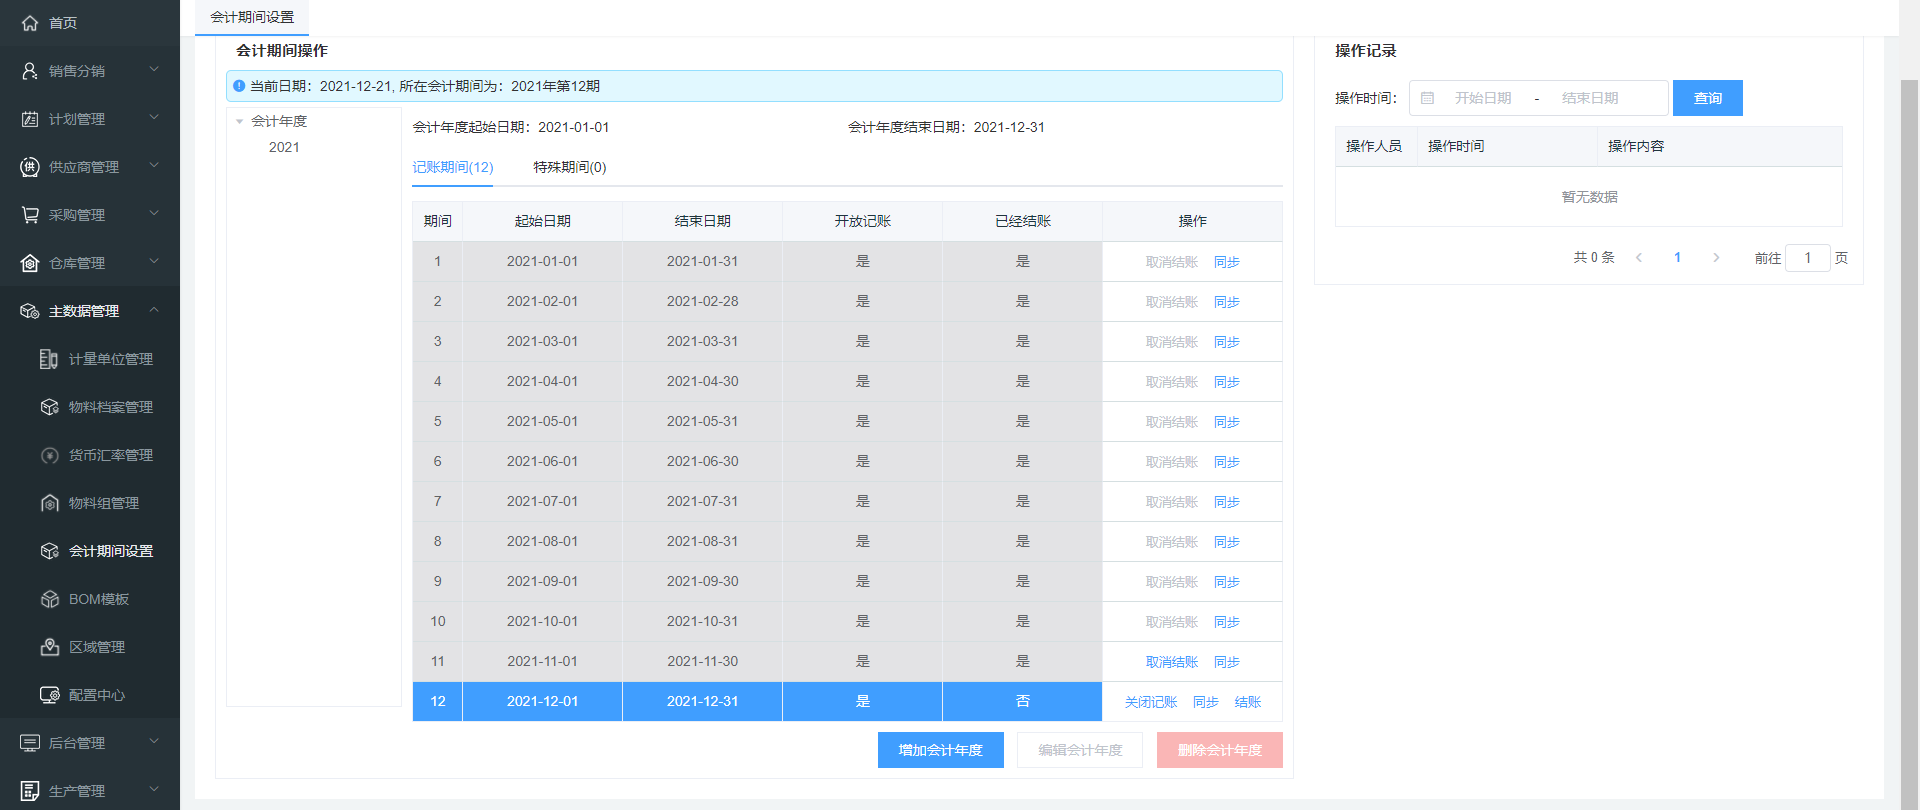Click the 增加会计年度 button
The width and height of the screenshot is (1920, 810).
pos(940,750)
